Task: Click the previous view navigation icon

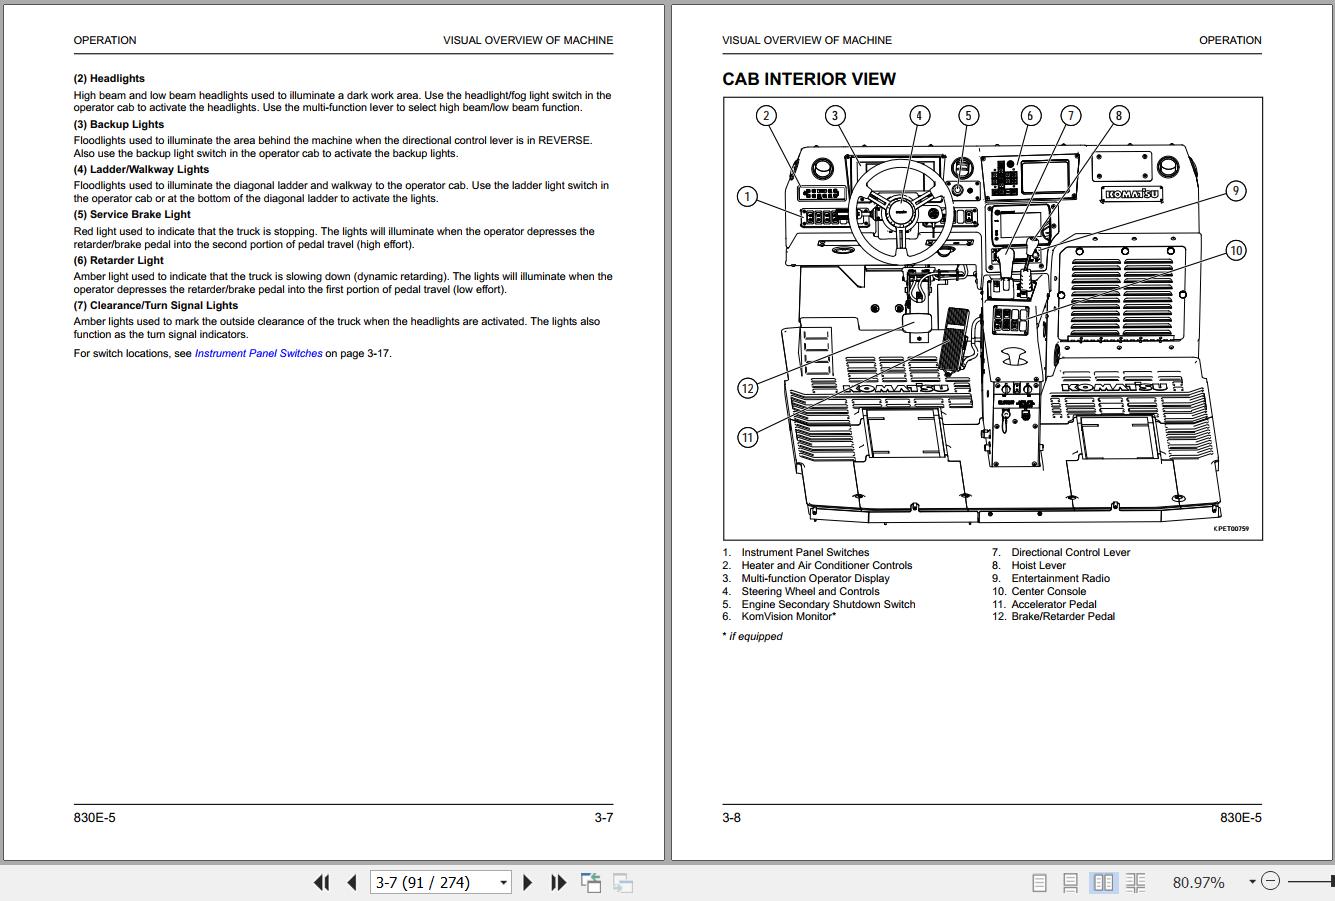Action: coord(591,882)
